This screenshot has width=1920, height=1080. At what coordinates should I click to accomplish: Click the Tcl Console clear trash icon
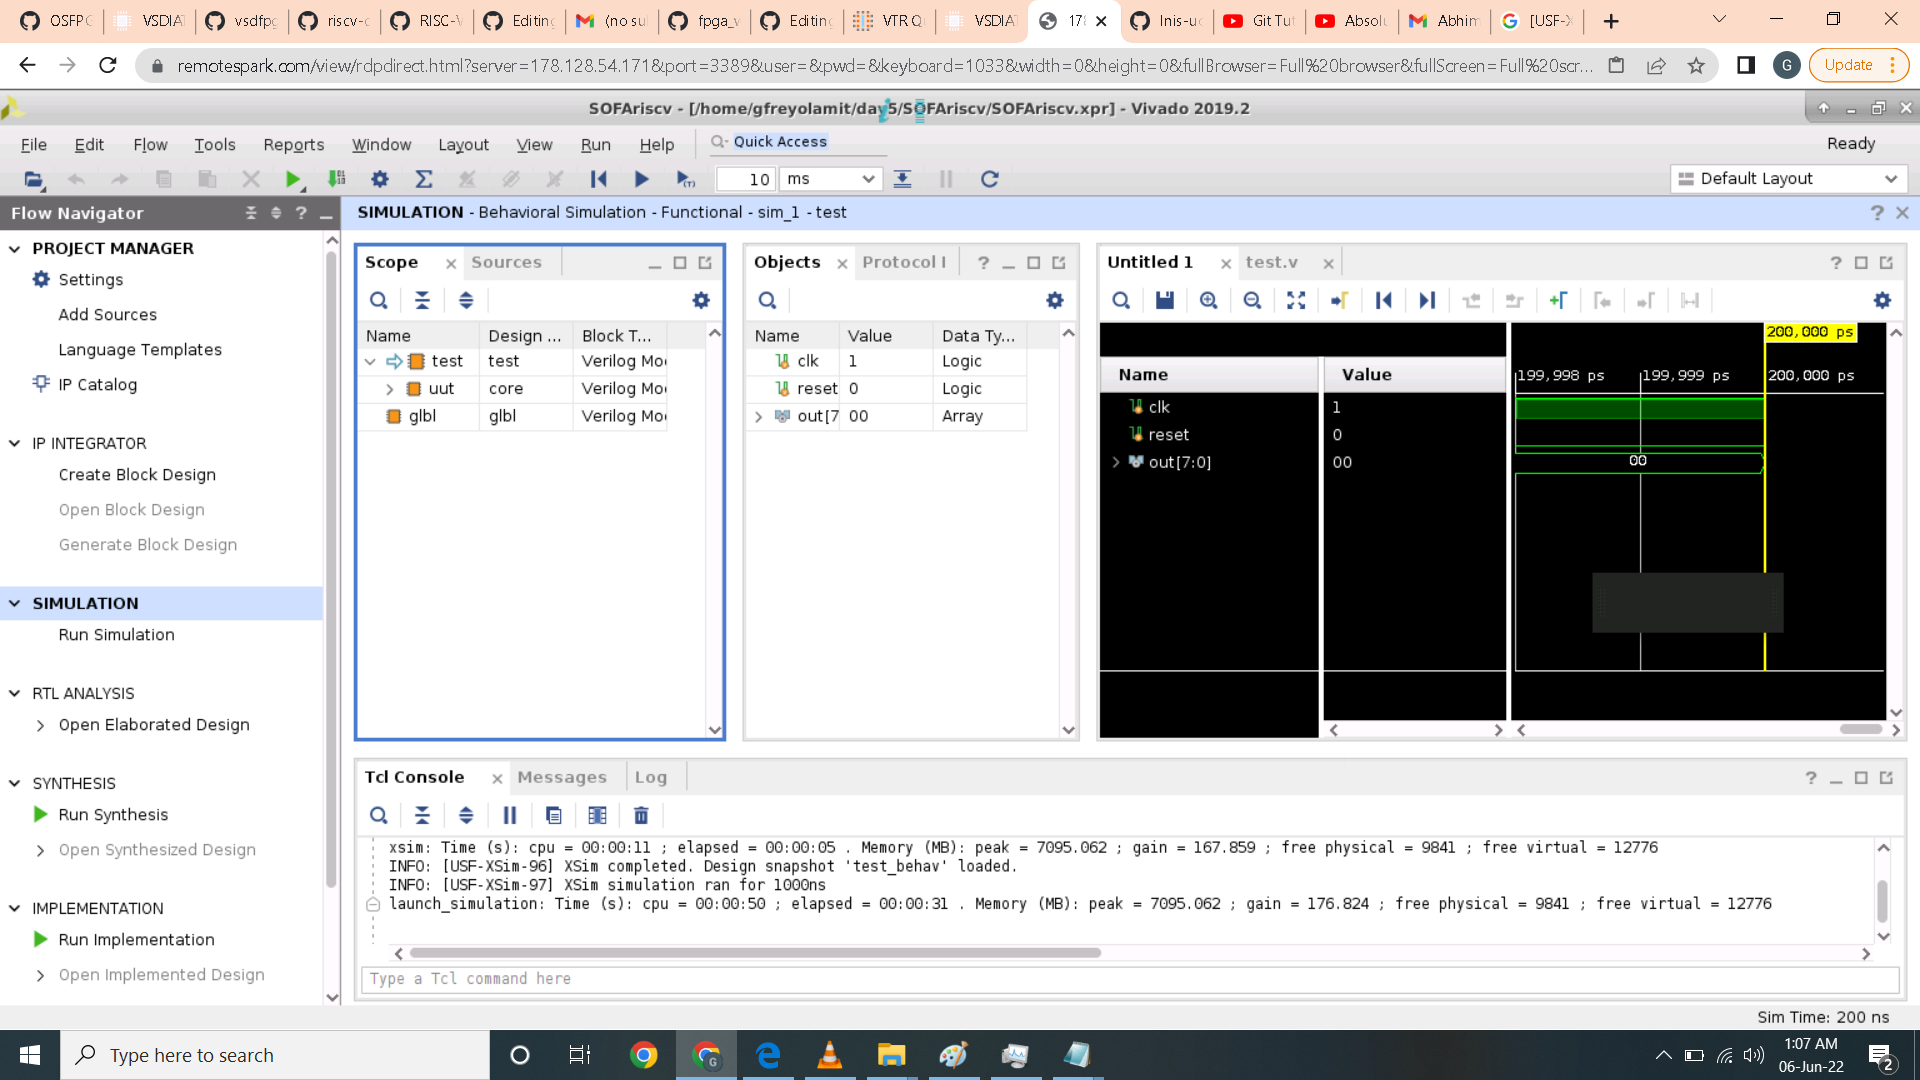pos(641,815)
